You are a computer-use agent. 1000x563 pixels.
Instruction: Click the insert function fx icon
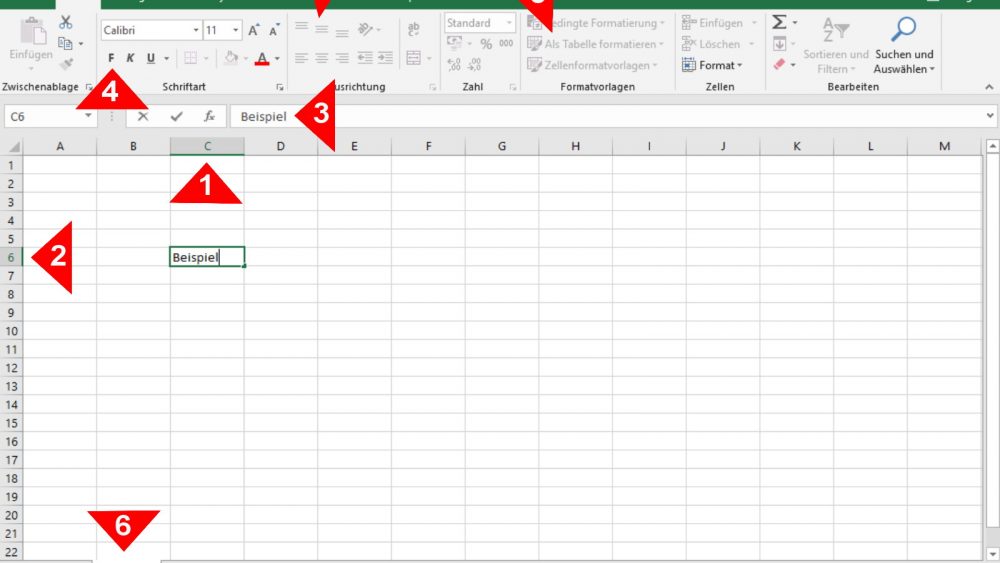pyautogui.click(x=209, y=116)
